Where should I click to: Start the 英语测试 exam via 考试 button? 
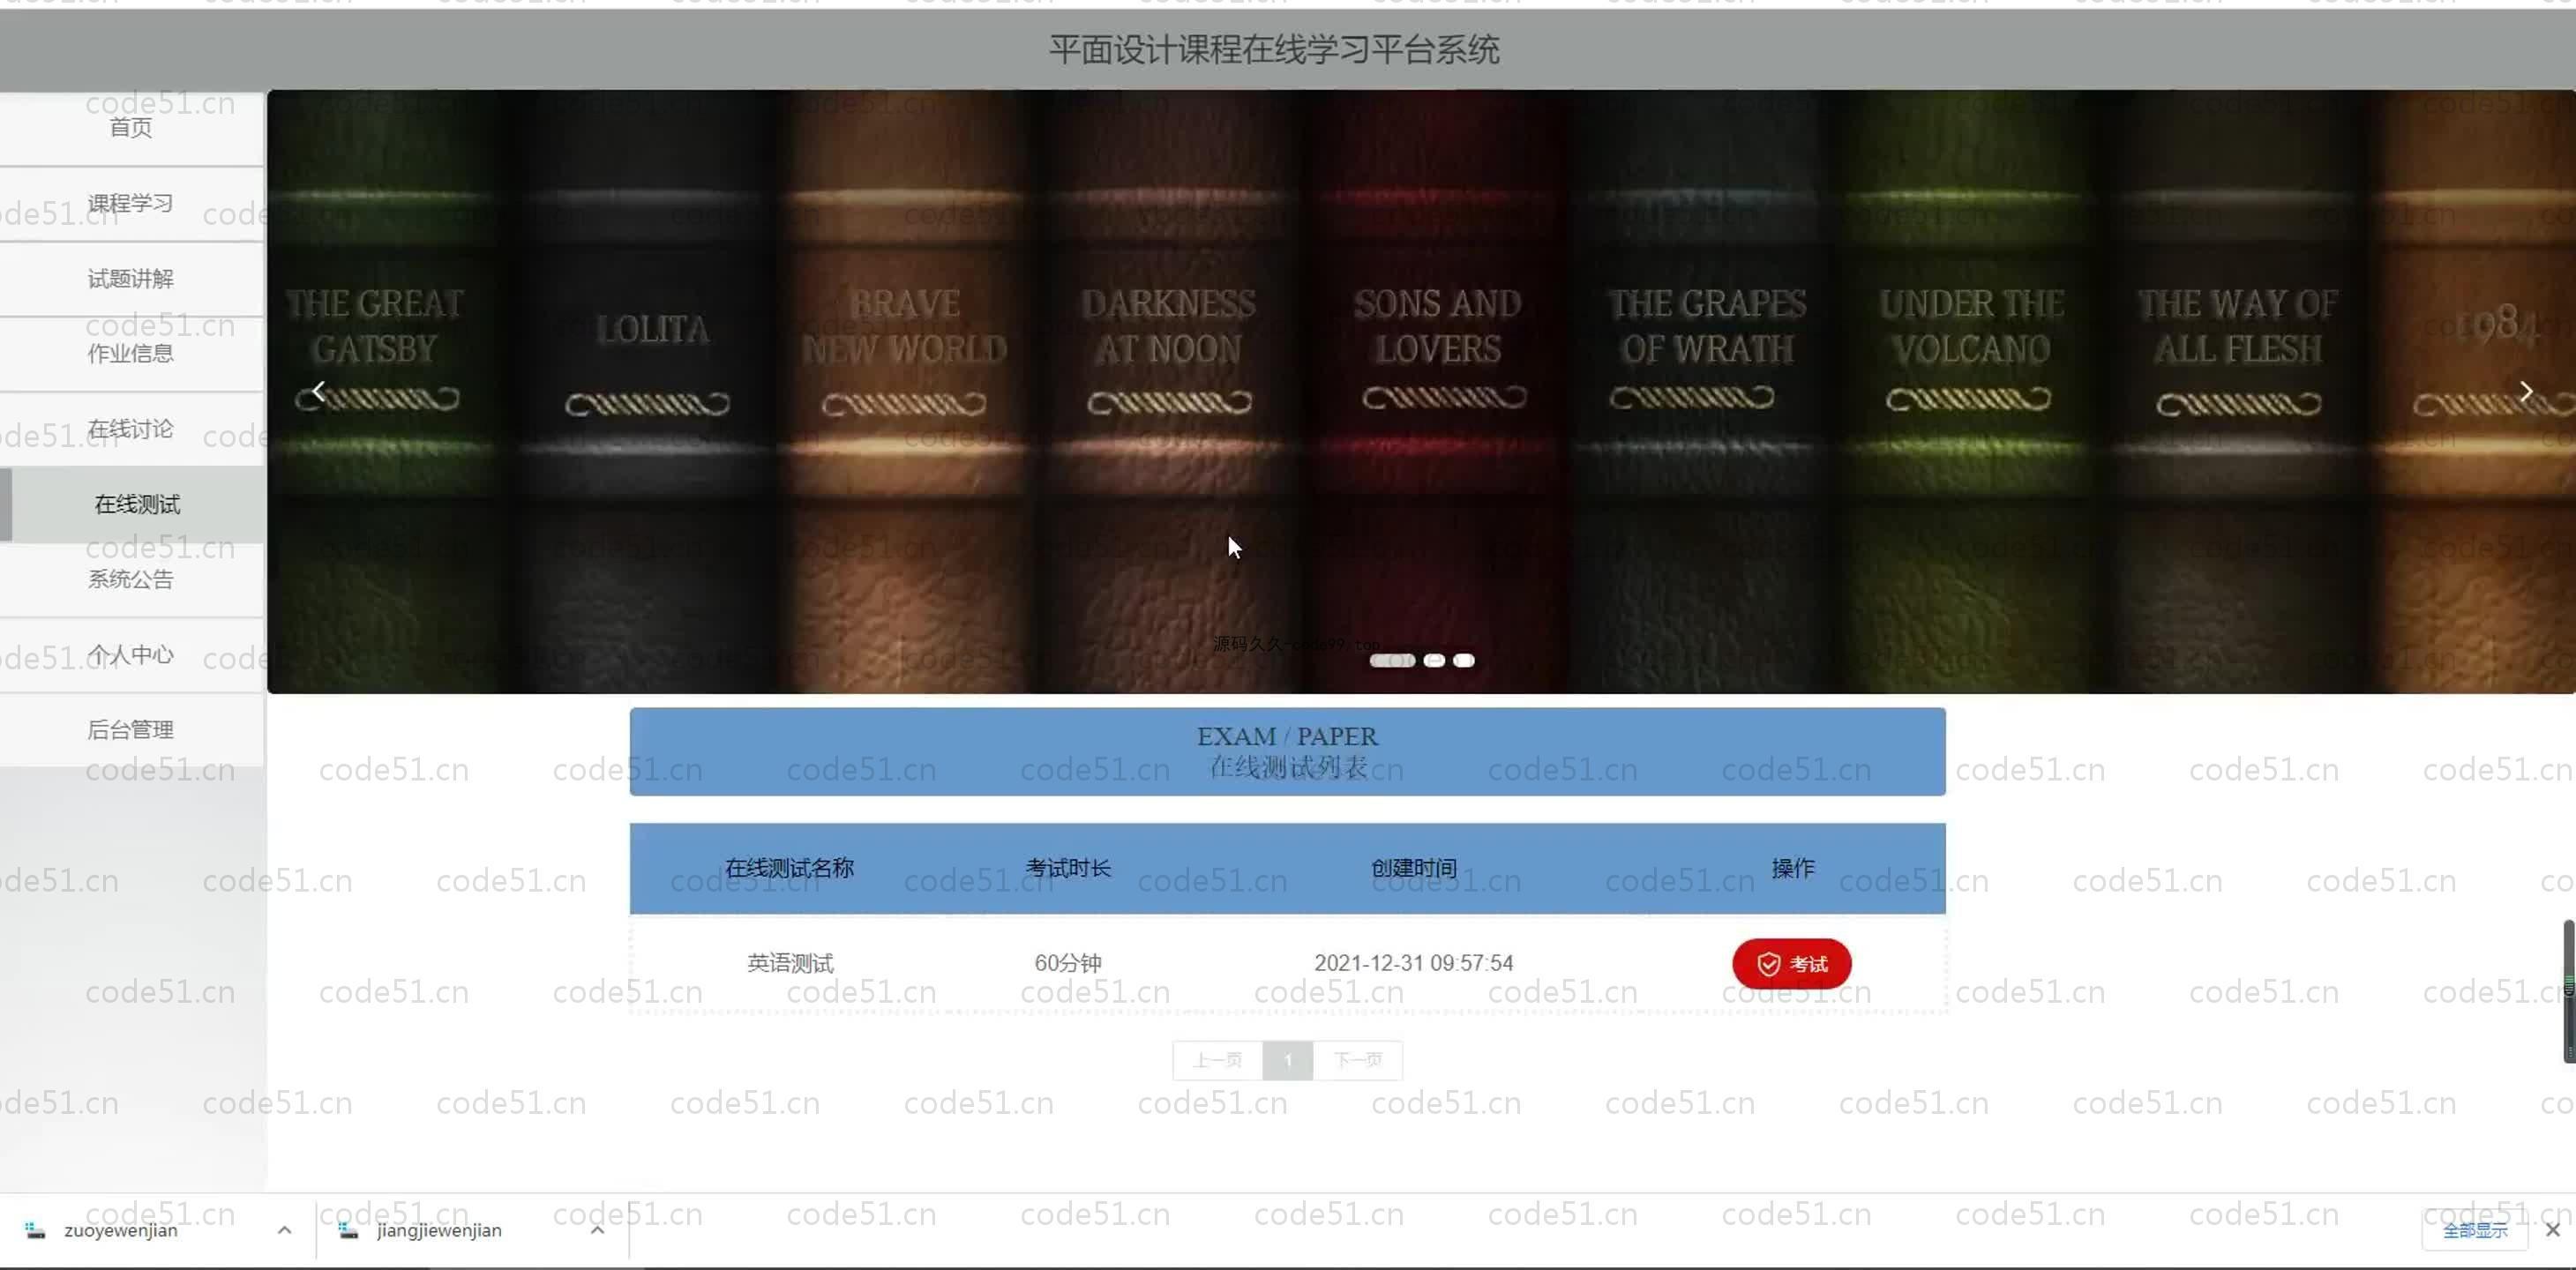(x=1791, y=963)
